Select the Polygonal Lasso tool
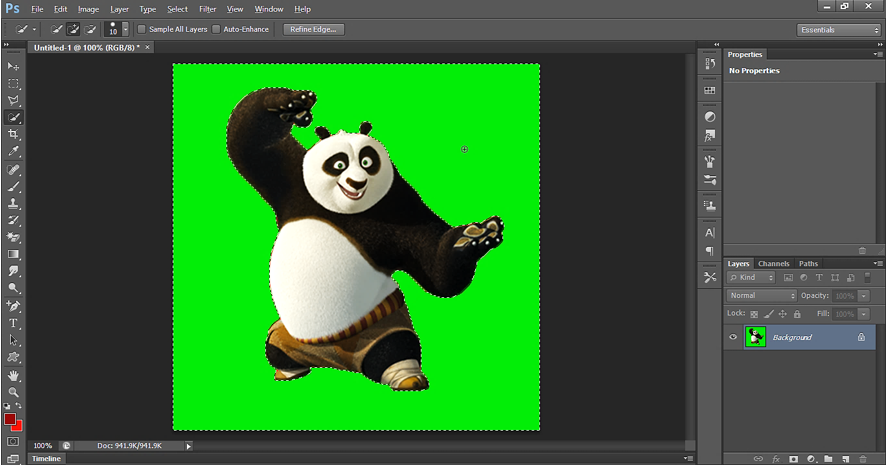This screenshot has height=466, width=887. 13,101
